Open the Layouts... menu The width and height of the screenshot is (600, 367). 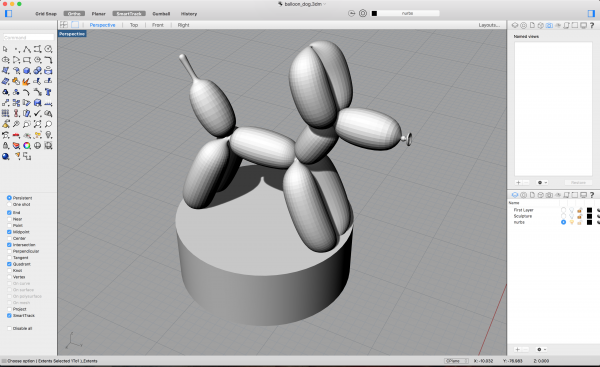tap(489, 25)
